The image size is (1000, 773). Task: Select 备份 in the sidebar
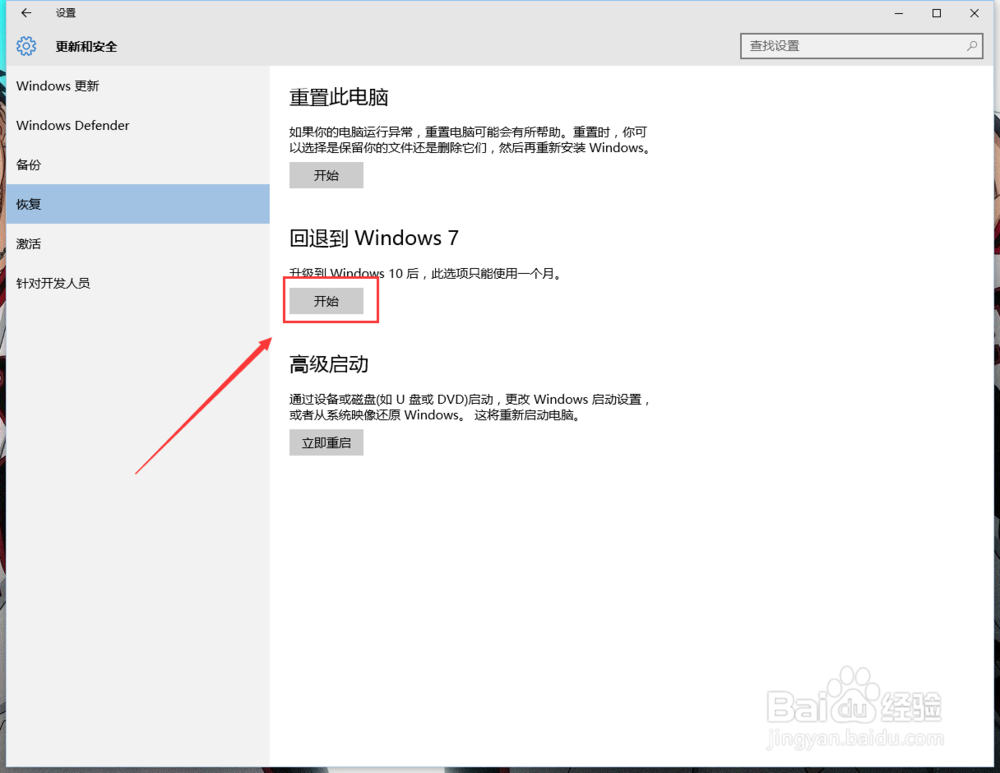click(x=138, y=165)
